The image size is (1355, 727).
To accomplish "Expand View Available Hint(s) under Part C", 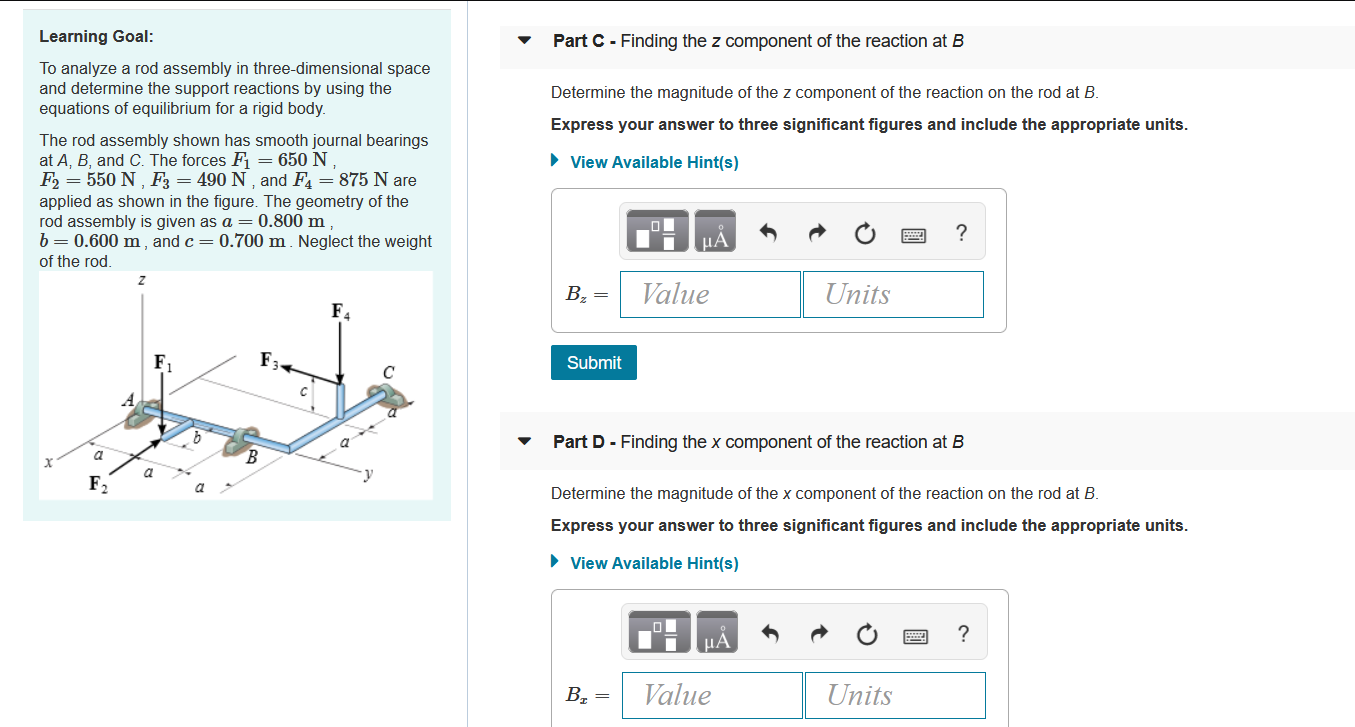I will coord(653,162).
